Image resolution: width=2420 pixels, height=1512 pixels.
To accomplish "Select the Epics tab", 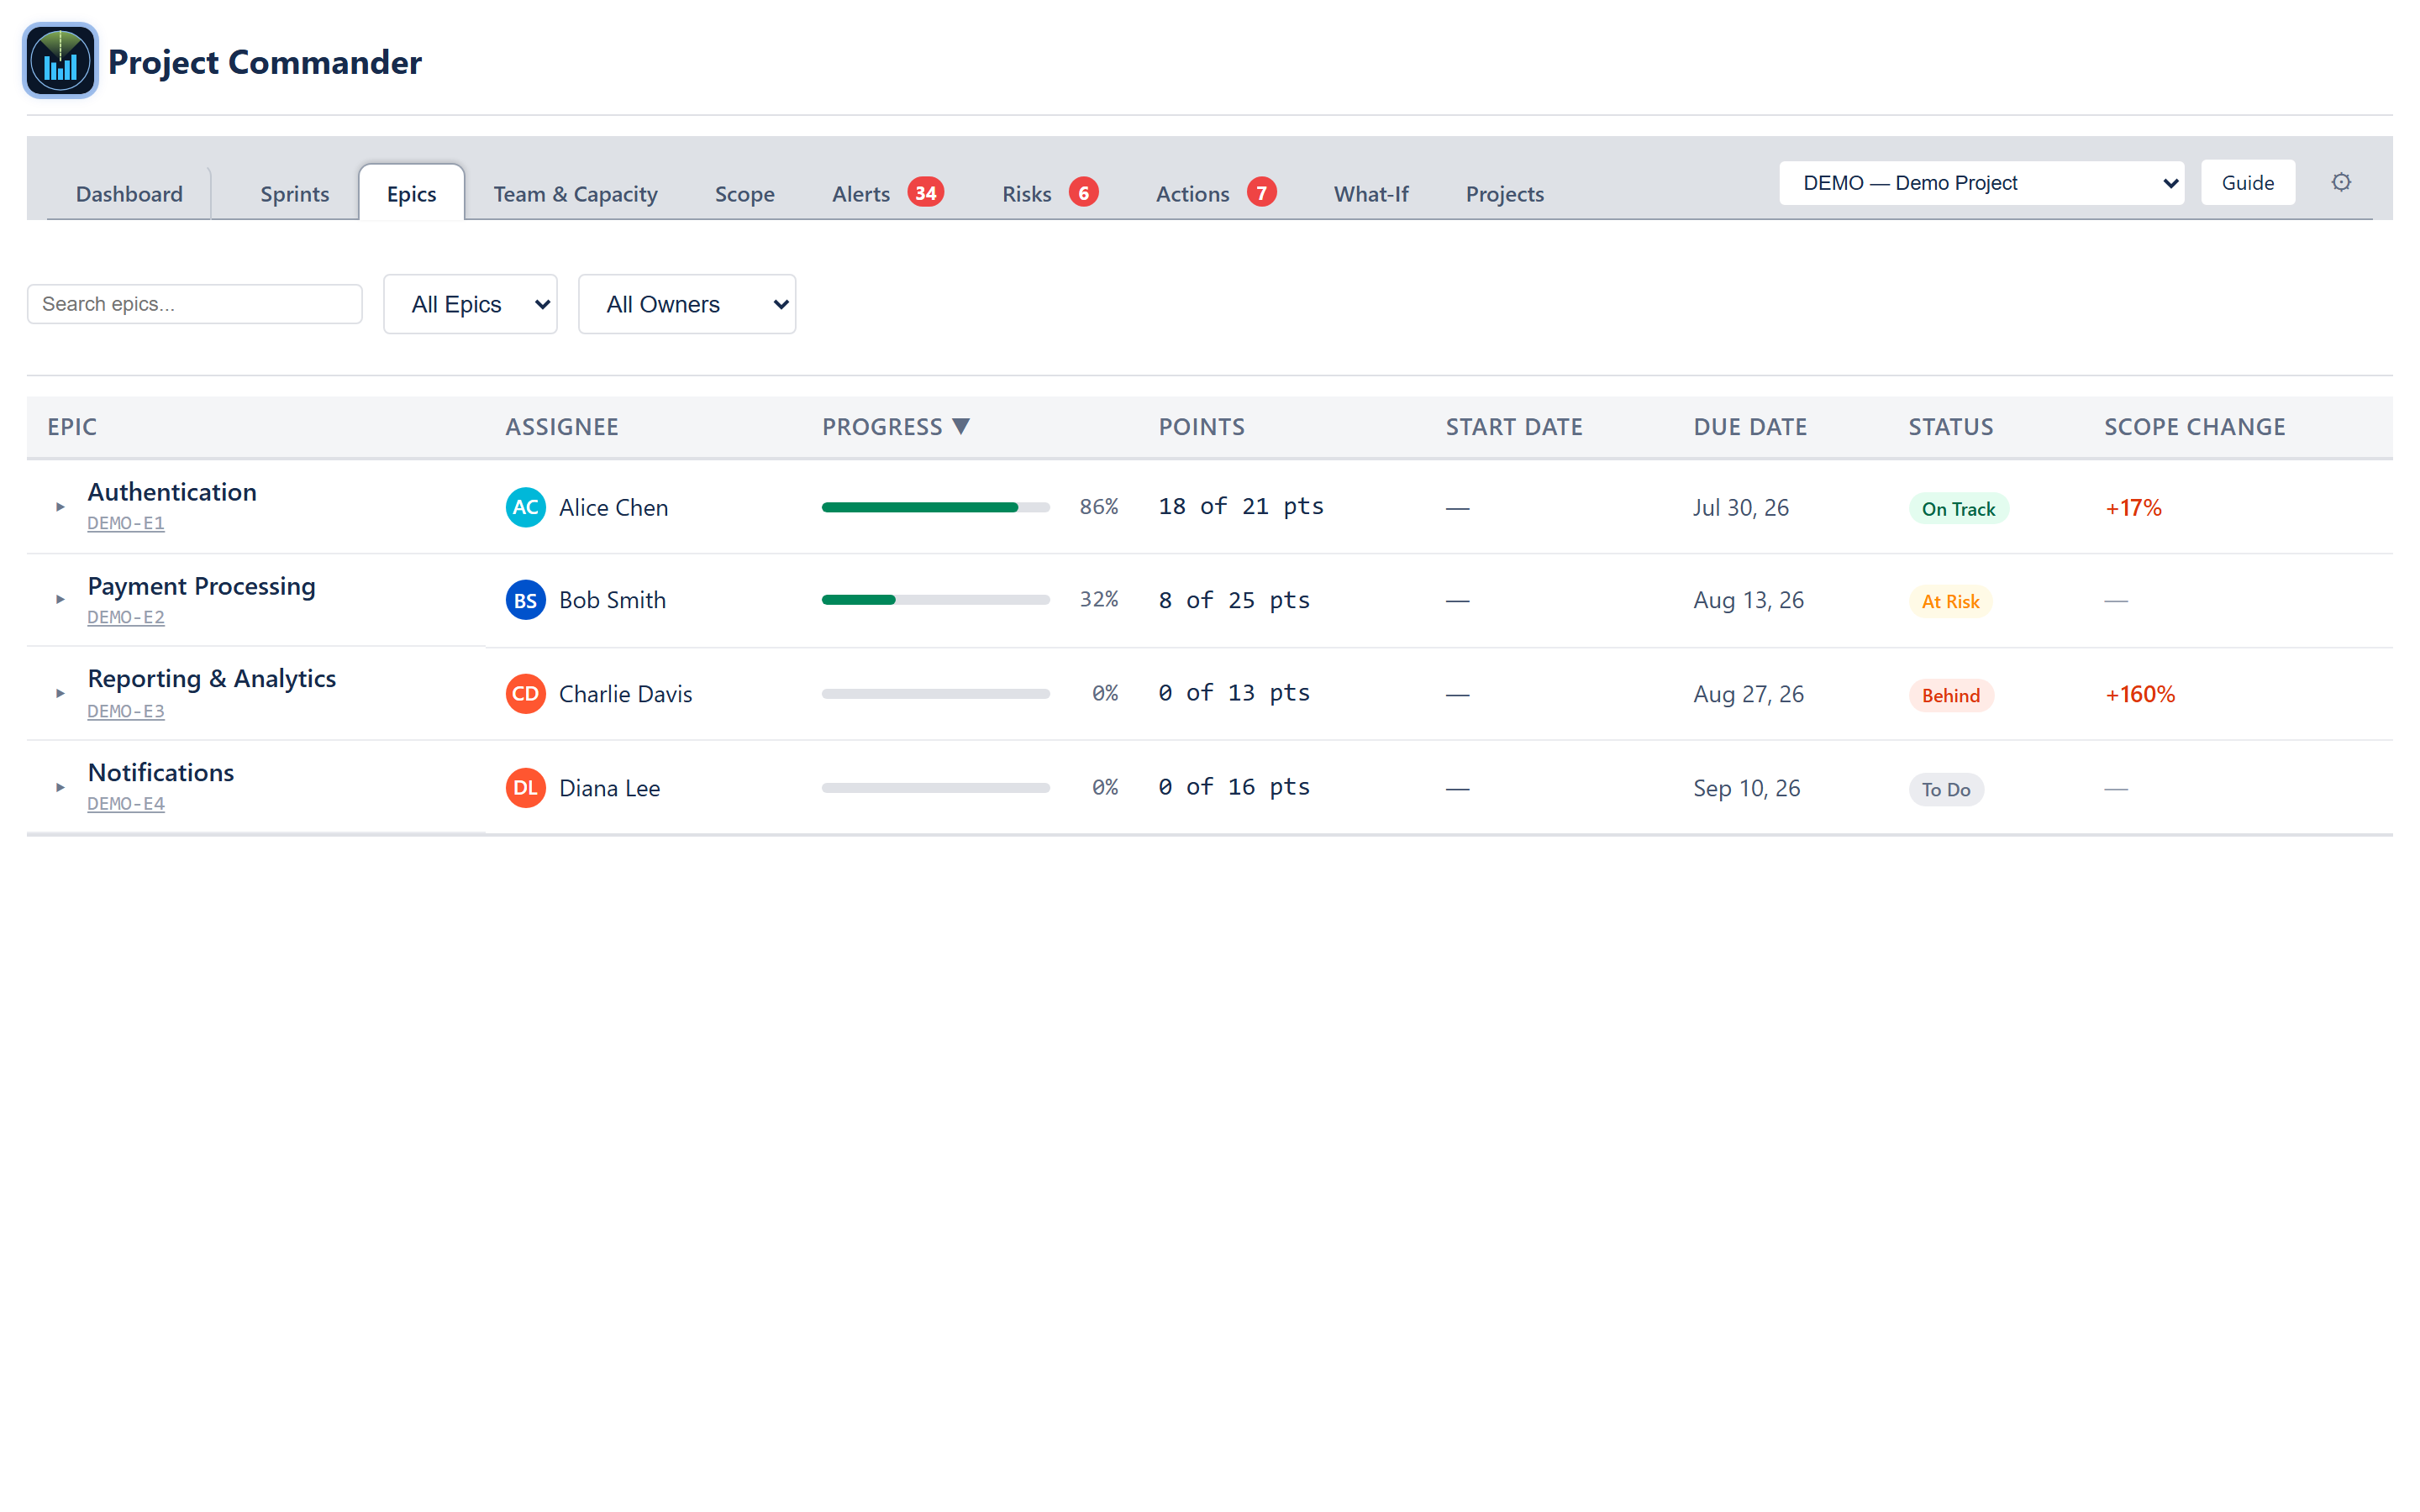I will coord(411,194).
